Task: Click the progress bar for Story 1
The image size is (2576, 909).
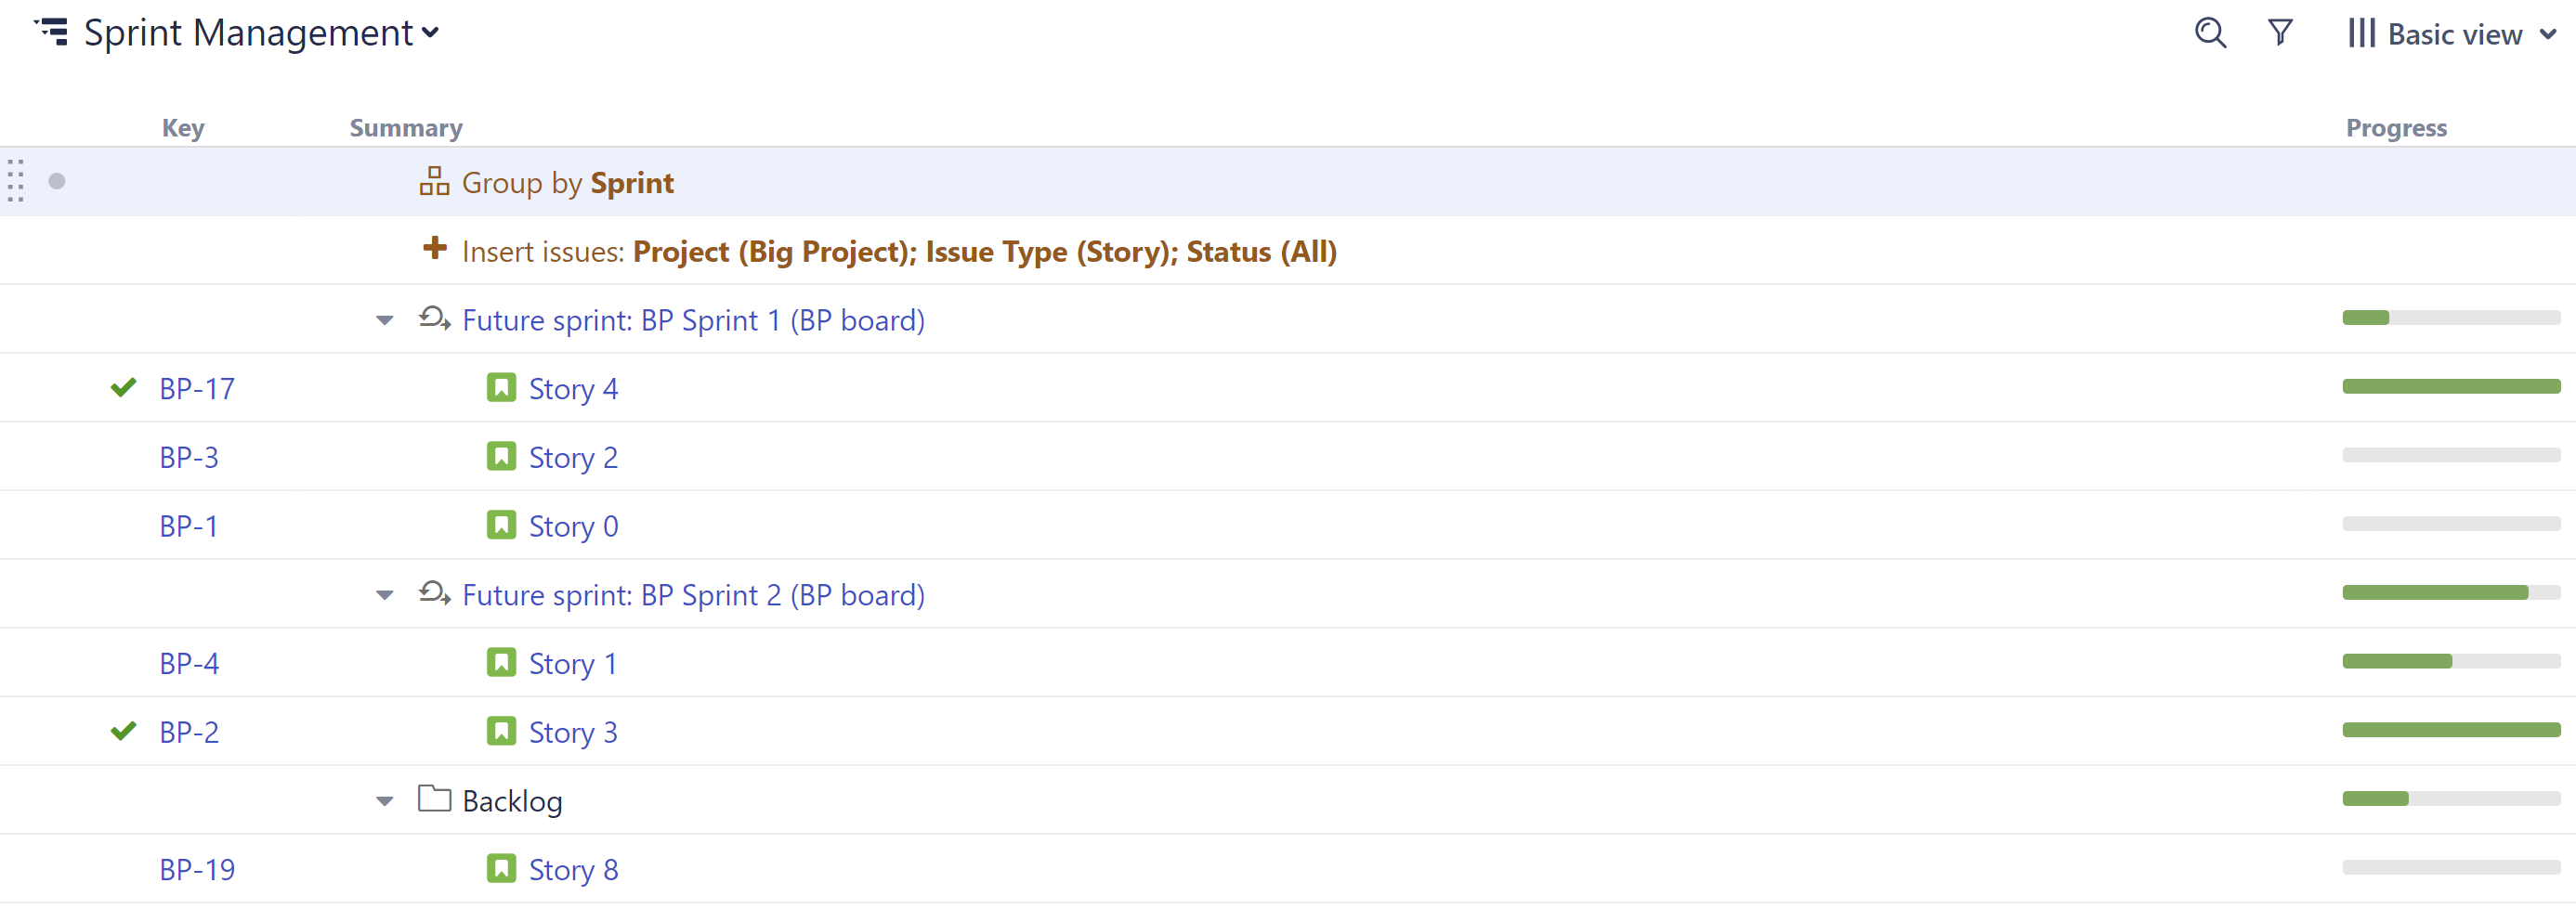Action: [2450, 662]
